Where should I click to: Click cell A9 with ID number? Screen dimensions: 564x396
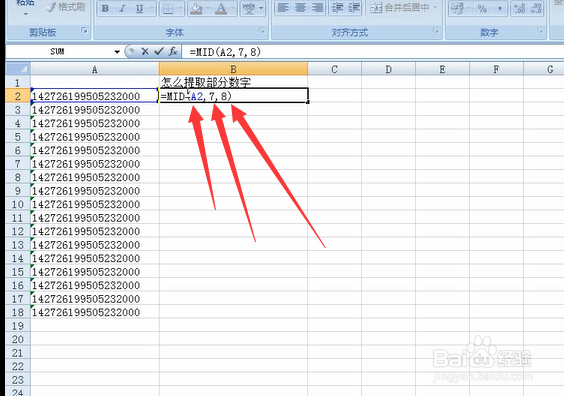tap(95, 191)
